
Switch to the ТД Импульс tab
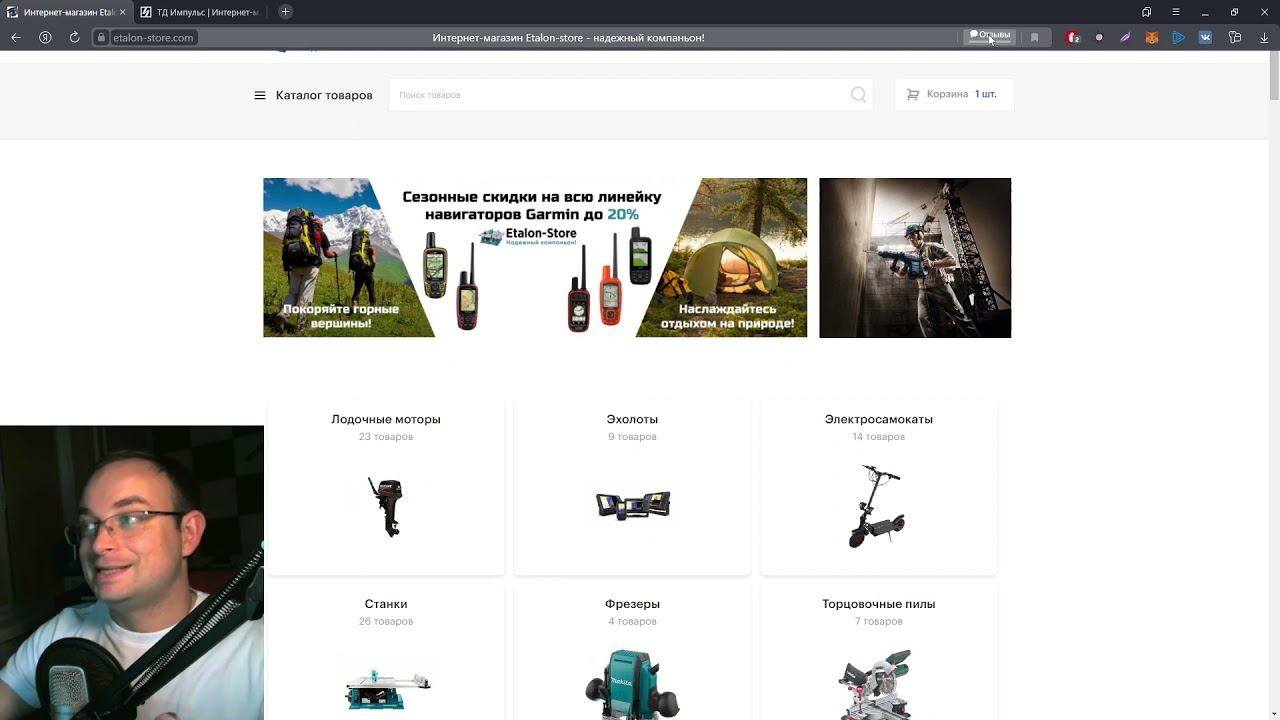point(200,12)
